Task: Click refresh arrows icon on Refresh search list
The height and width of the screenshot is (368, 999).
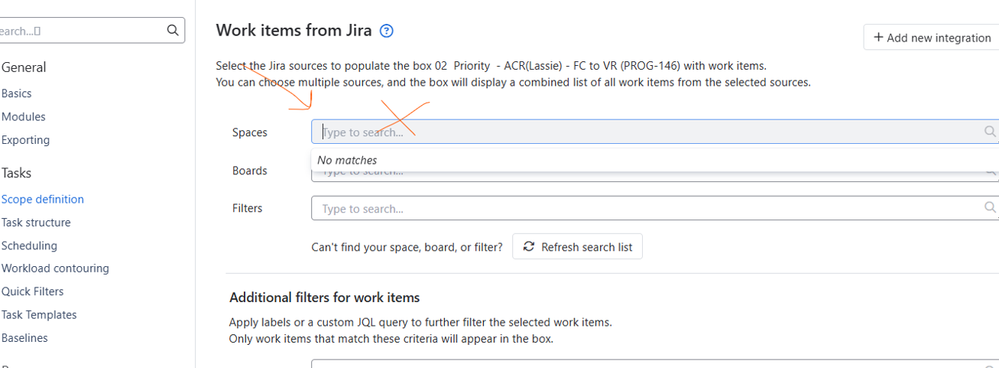Action: 529,246
